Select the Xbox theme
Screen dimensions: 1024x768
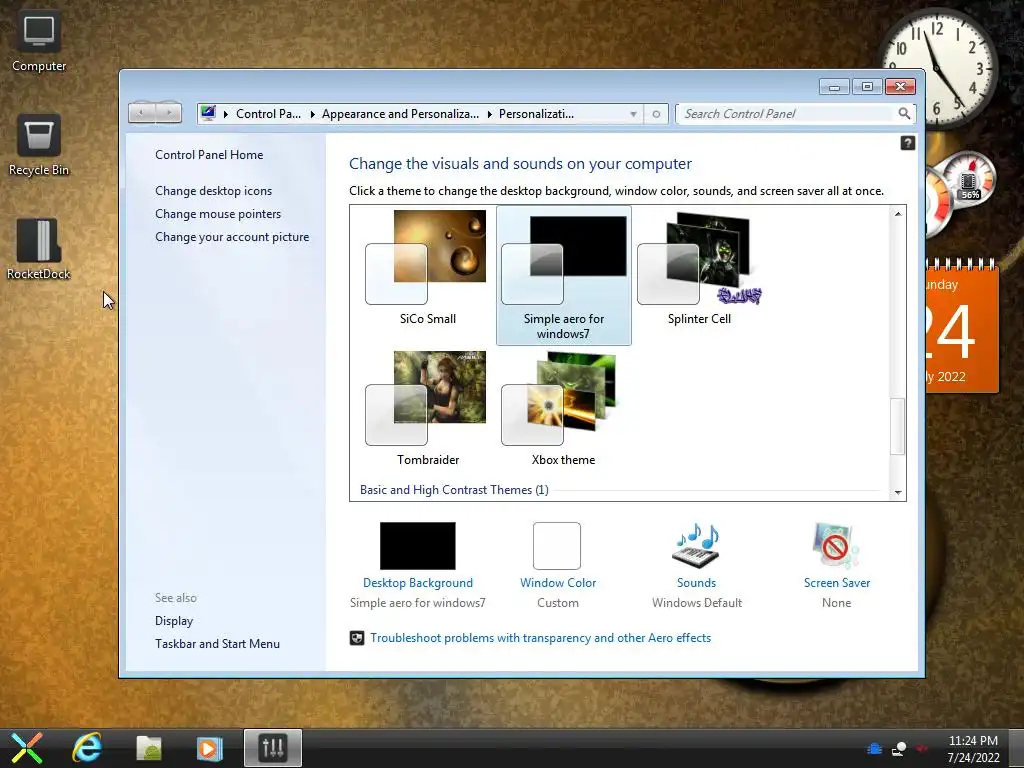click(x=564, y=409)
